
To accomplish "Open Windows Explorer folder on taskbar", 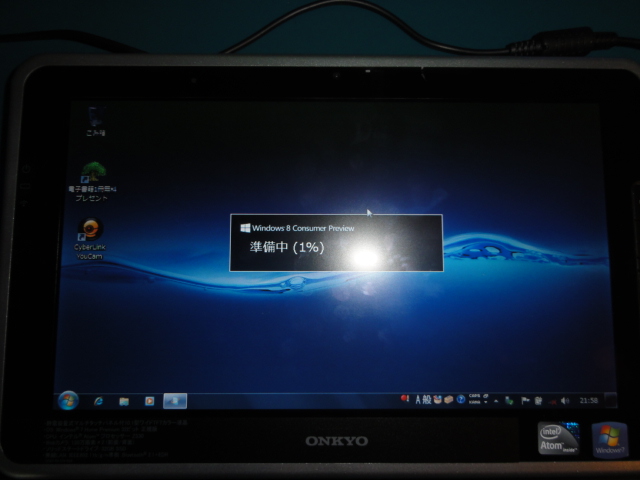I will [124, 401].
